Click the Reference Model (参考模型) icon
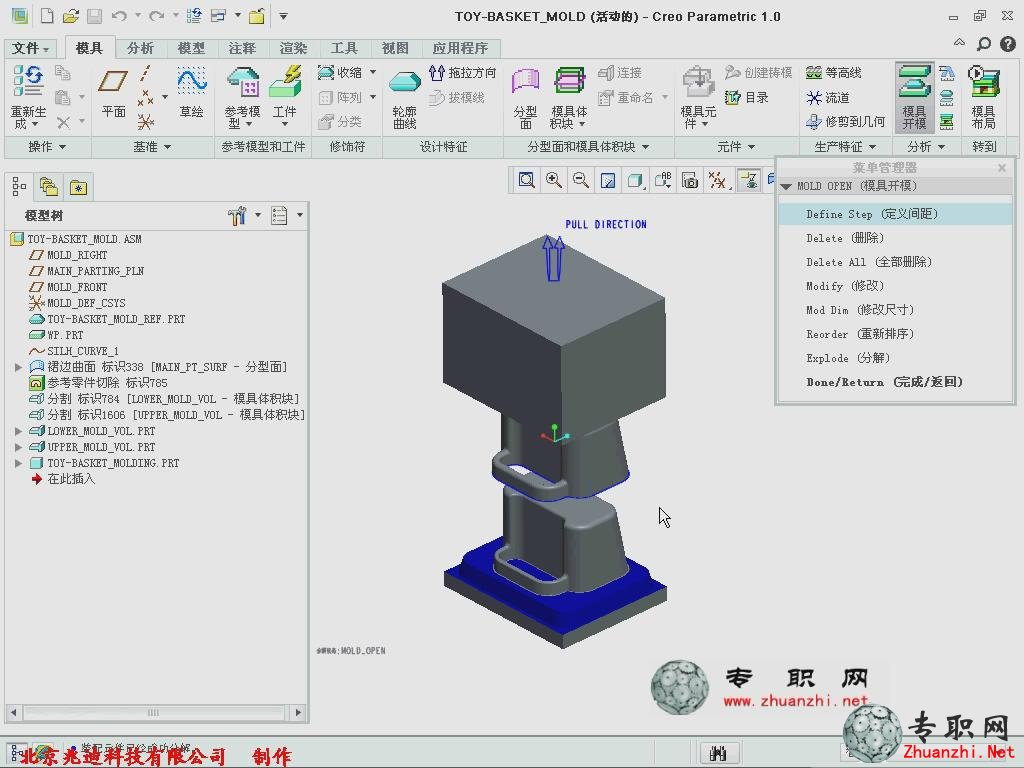This screenshot has width=1024, height=768. pyautogui.click(x=242, y=97)
